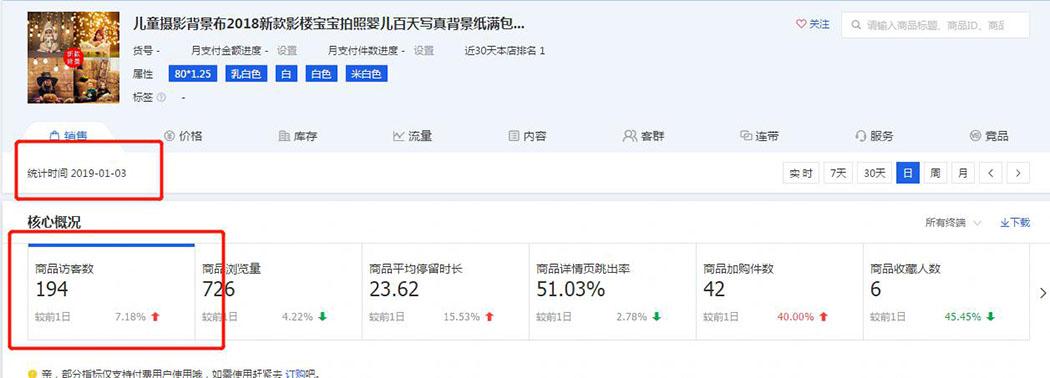Select the single 白 attribute tag

pyautogui.click(x=286, y=74)
